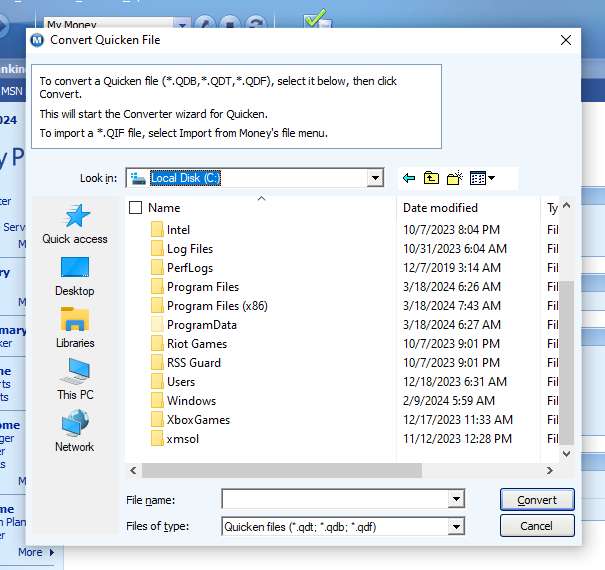Close the Convert Quicken File dialog
This screenshot has width=605, height=570.
pos(566,40)
